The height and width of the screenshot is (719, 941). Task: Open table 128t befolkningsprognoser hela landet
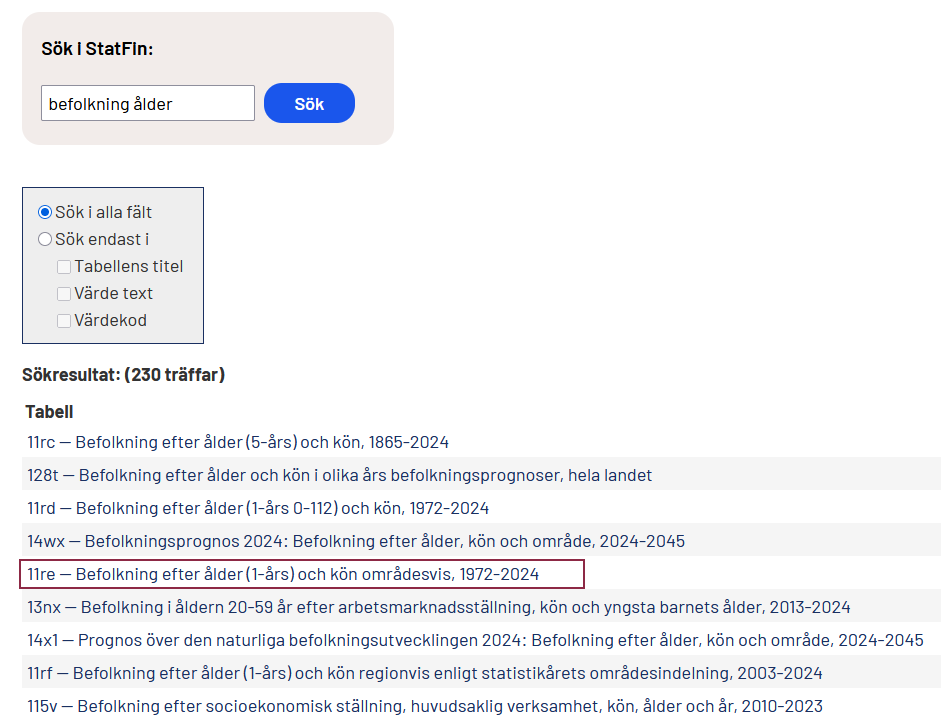340,475
